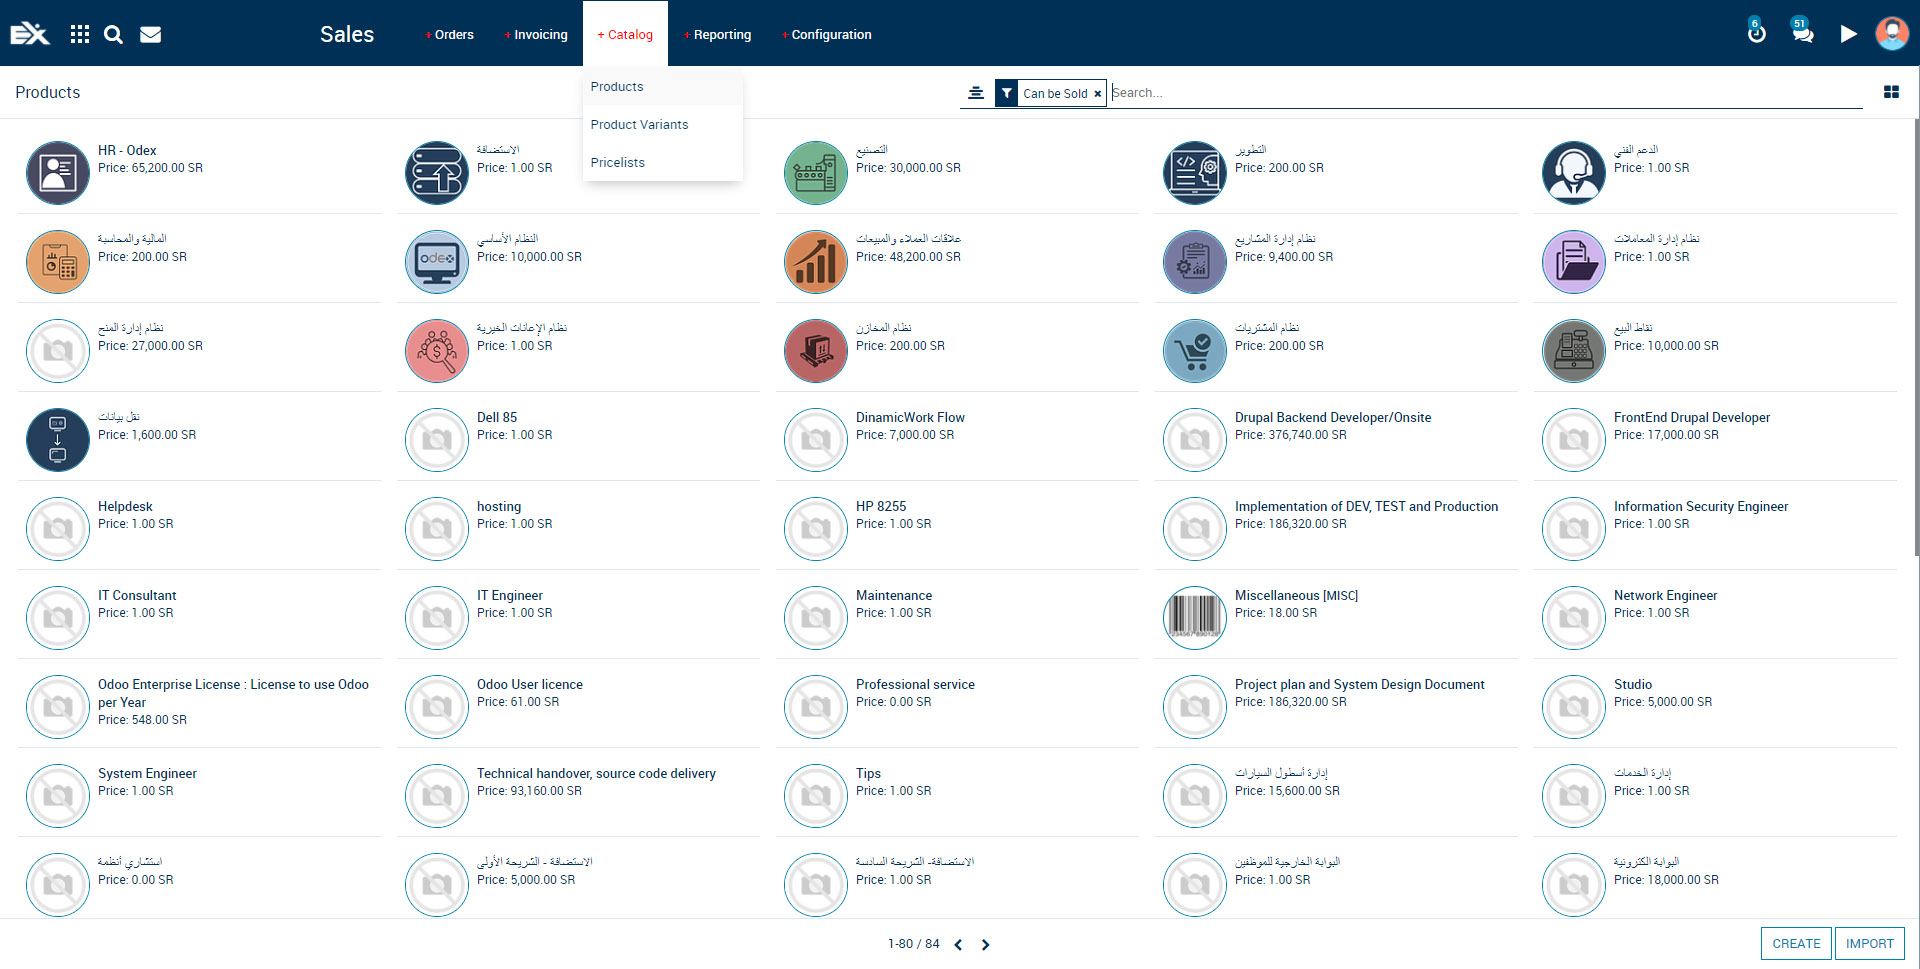Click the search options toggle icon
The image size is (1920, 969).
coord(976,93)
